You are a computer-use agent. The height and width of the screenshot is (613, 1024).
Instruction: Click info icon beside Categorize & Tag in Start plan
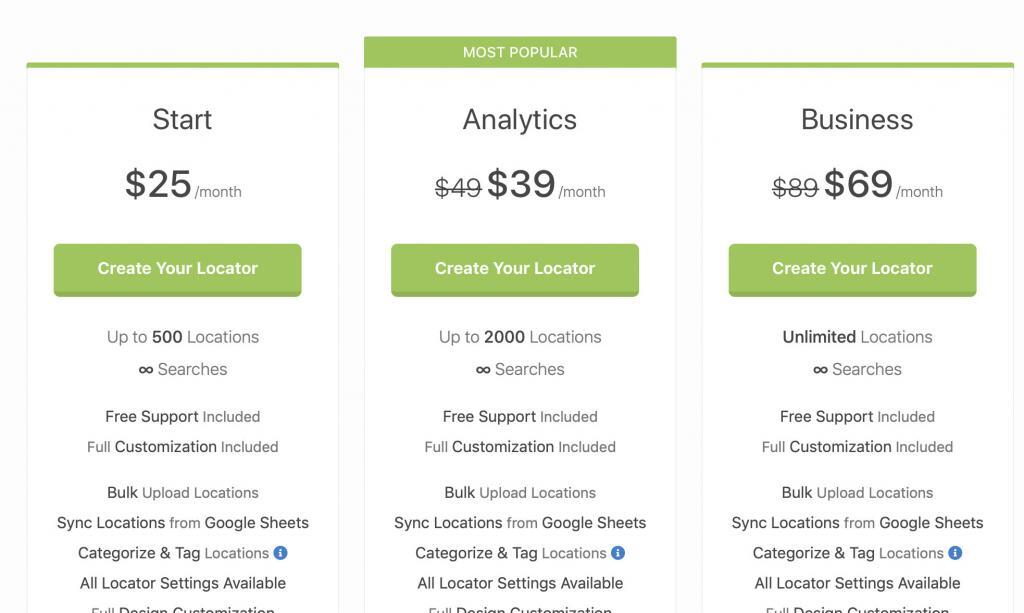coord(281,553)
